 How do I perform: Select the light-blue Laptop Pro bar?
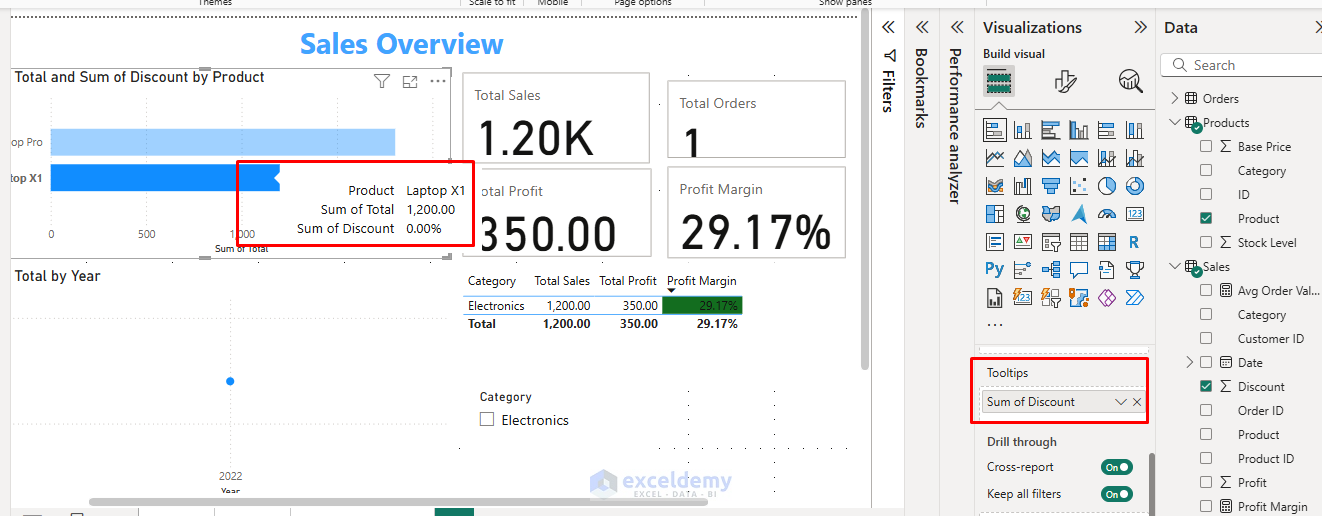click(222, 142)
